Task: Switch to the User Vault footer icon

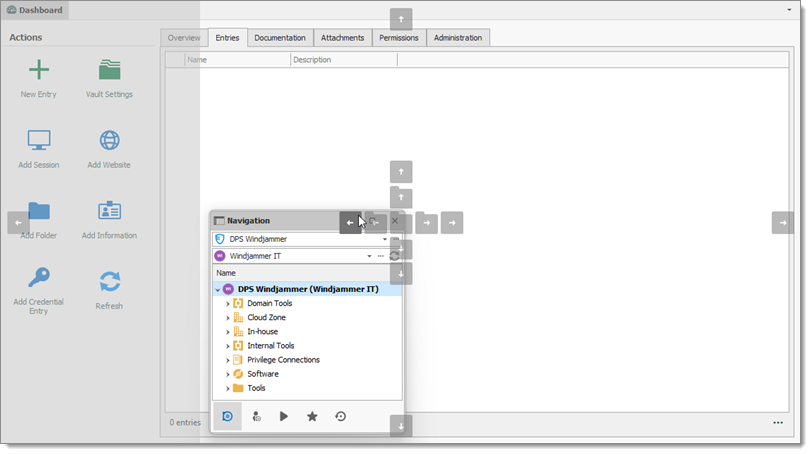Action: pyautogui.click(x=256, y=416)
